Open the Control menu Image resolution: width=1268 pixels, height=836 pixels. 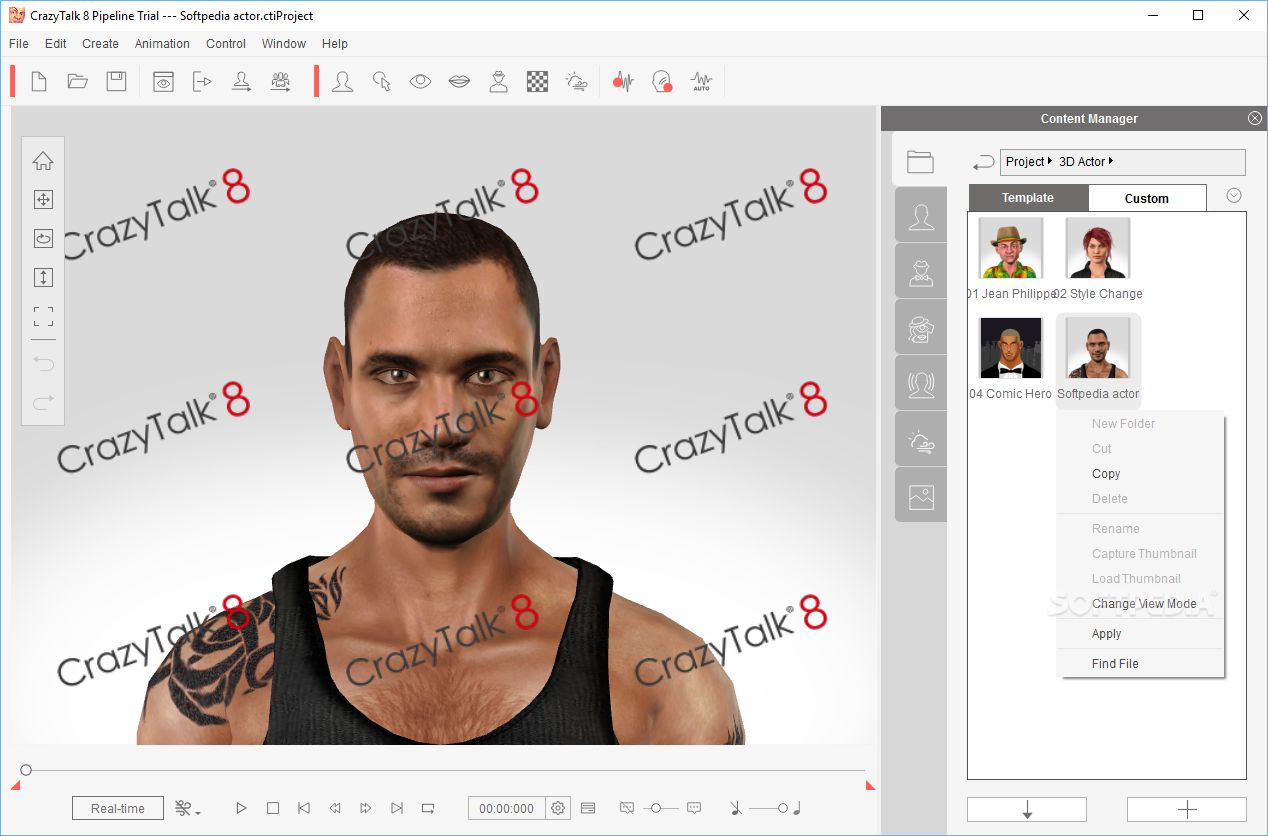(226, 44)
